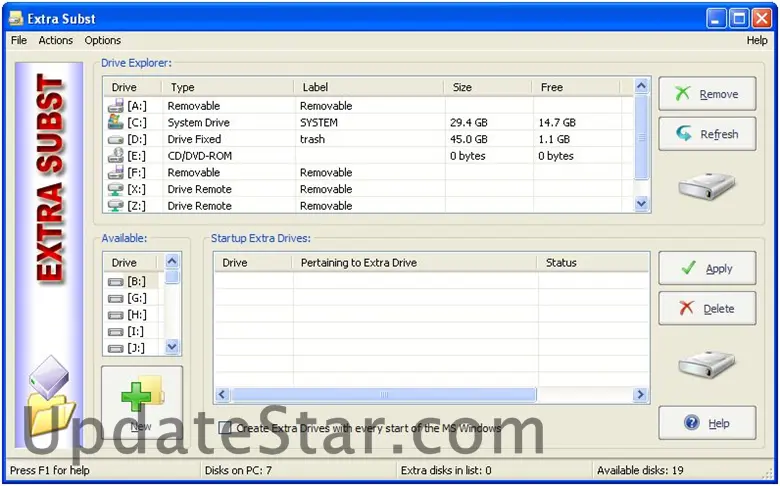
Task: Click the hard drive image below Delete
Action: [707, 365]
